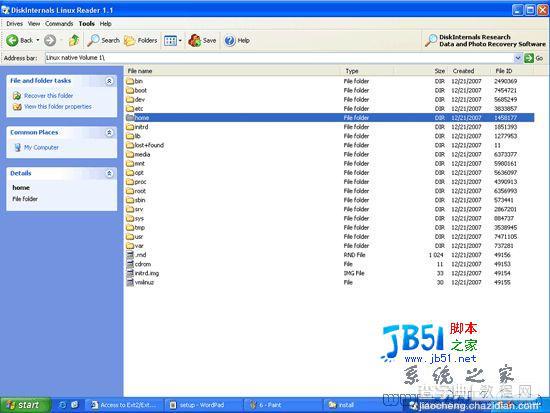Switch to the Paint taskbar window
This screenshot has height=413, width=550.
tap(283, 405)
